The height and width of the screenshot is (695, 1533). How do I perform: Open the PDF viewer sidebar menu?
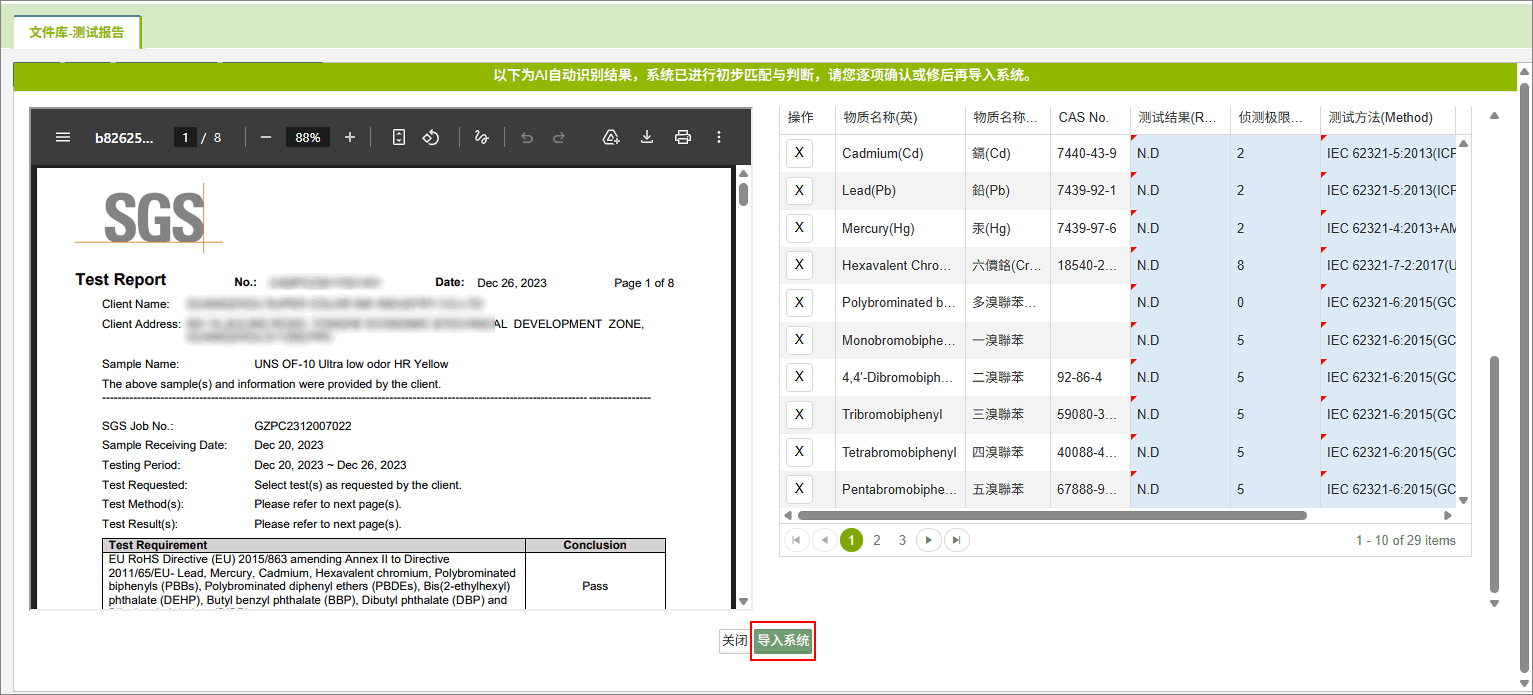63,137
